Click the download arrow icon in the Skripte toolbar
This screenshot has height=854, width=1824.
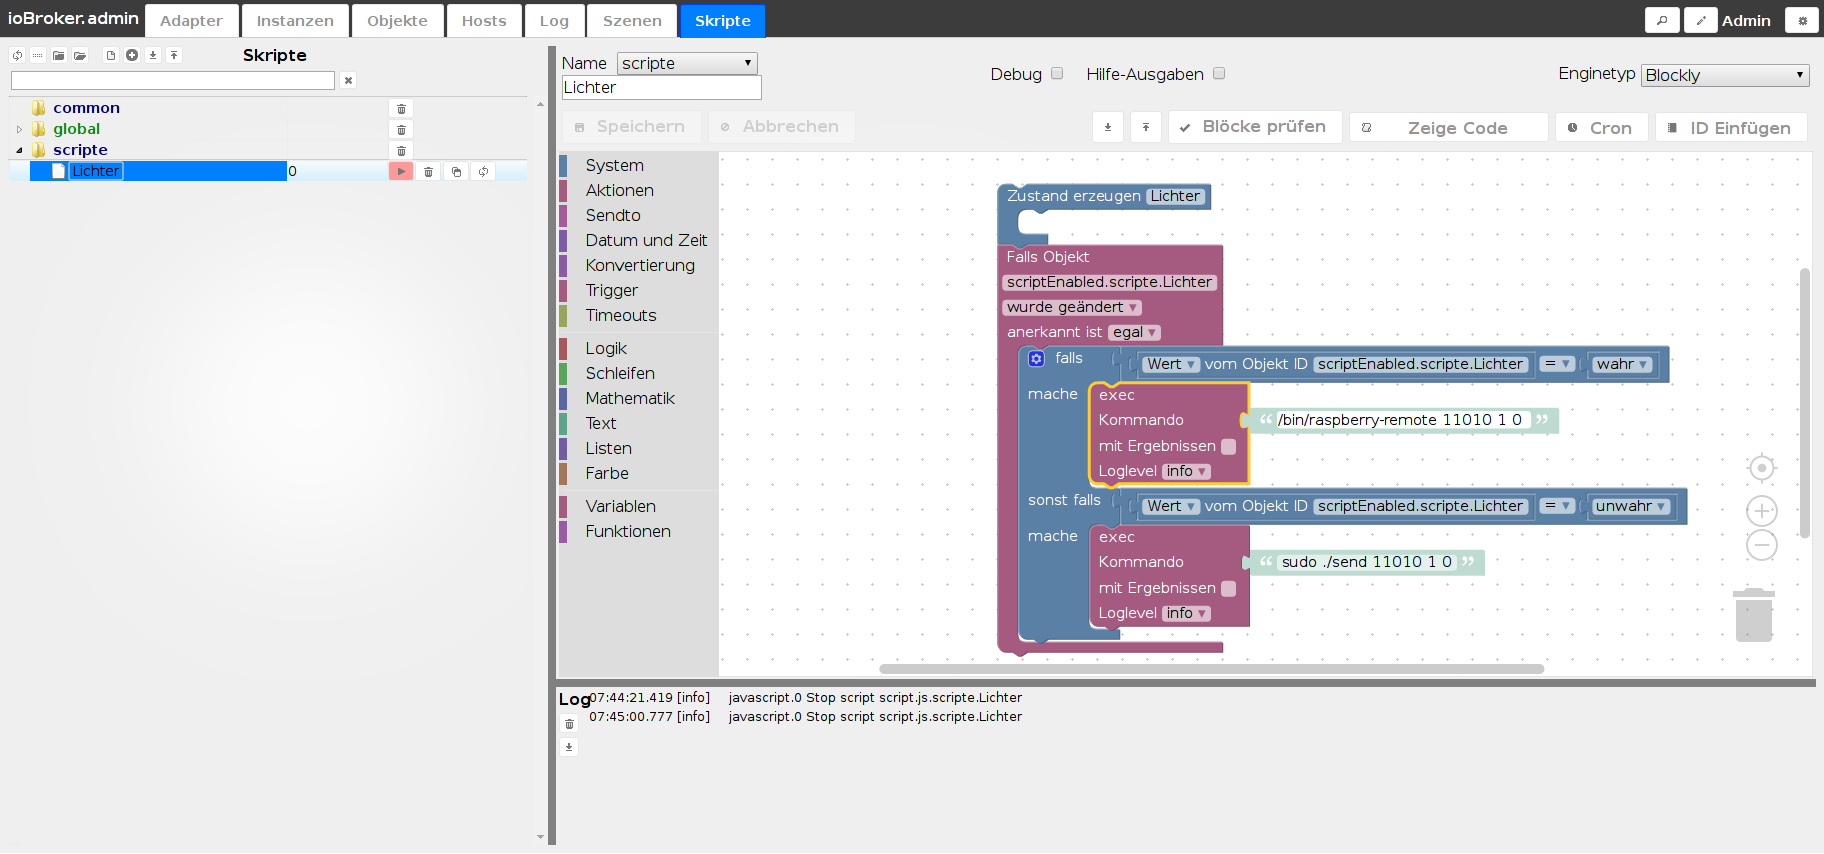pos(153,55)
